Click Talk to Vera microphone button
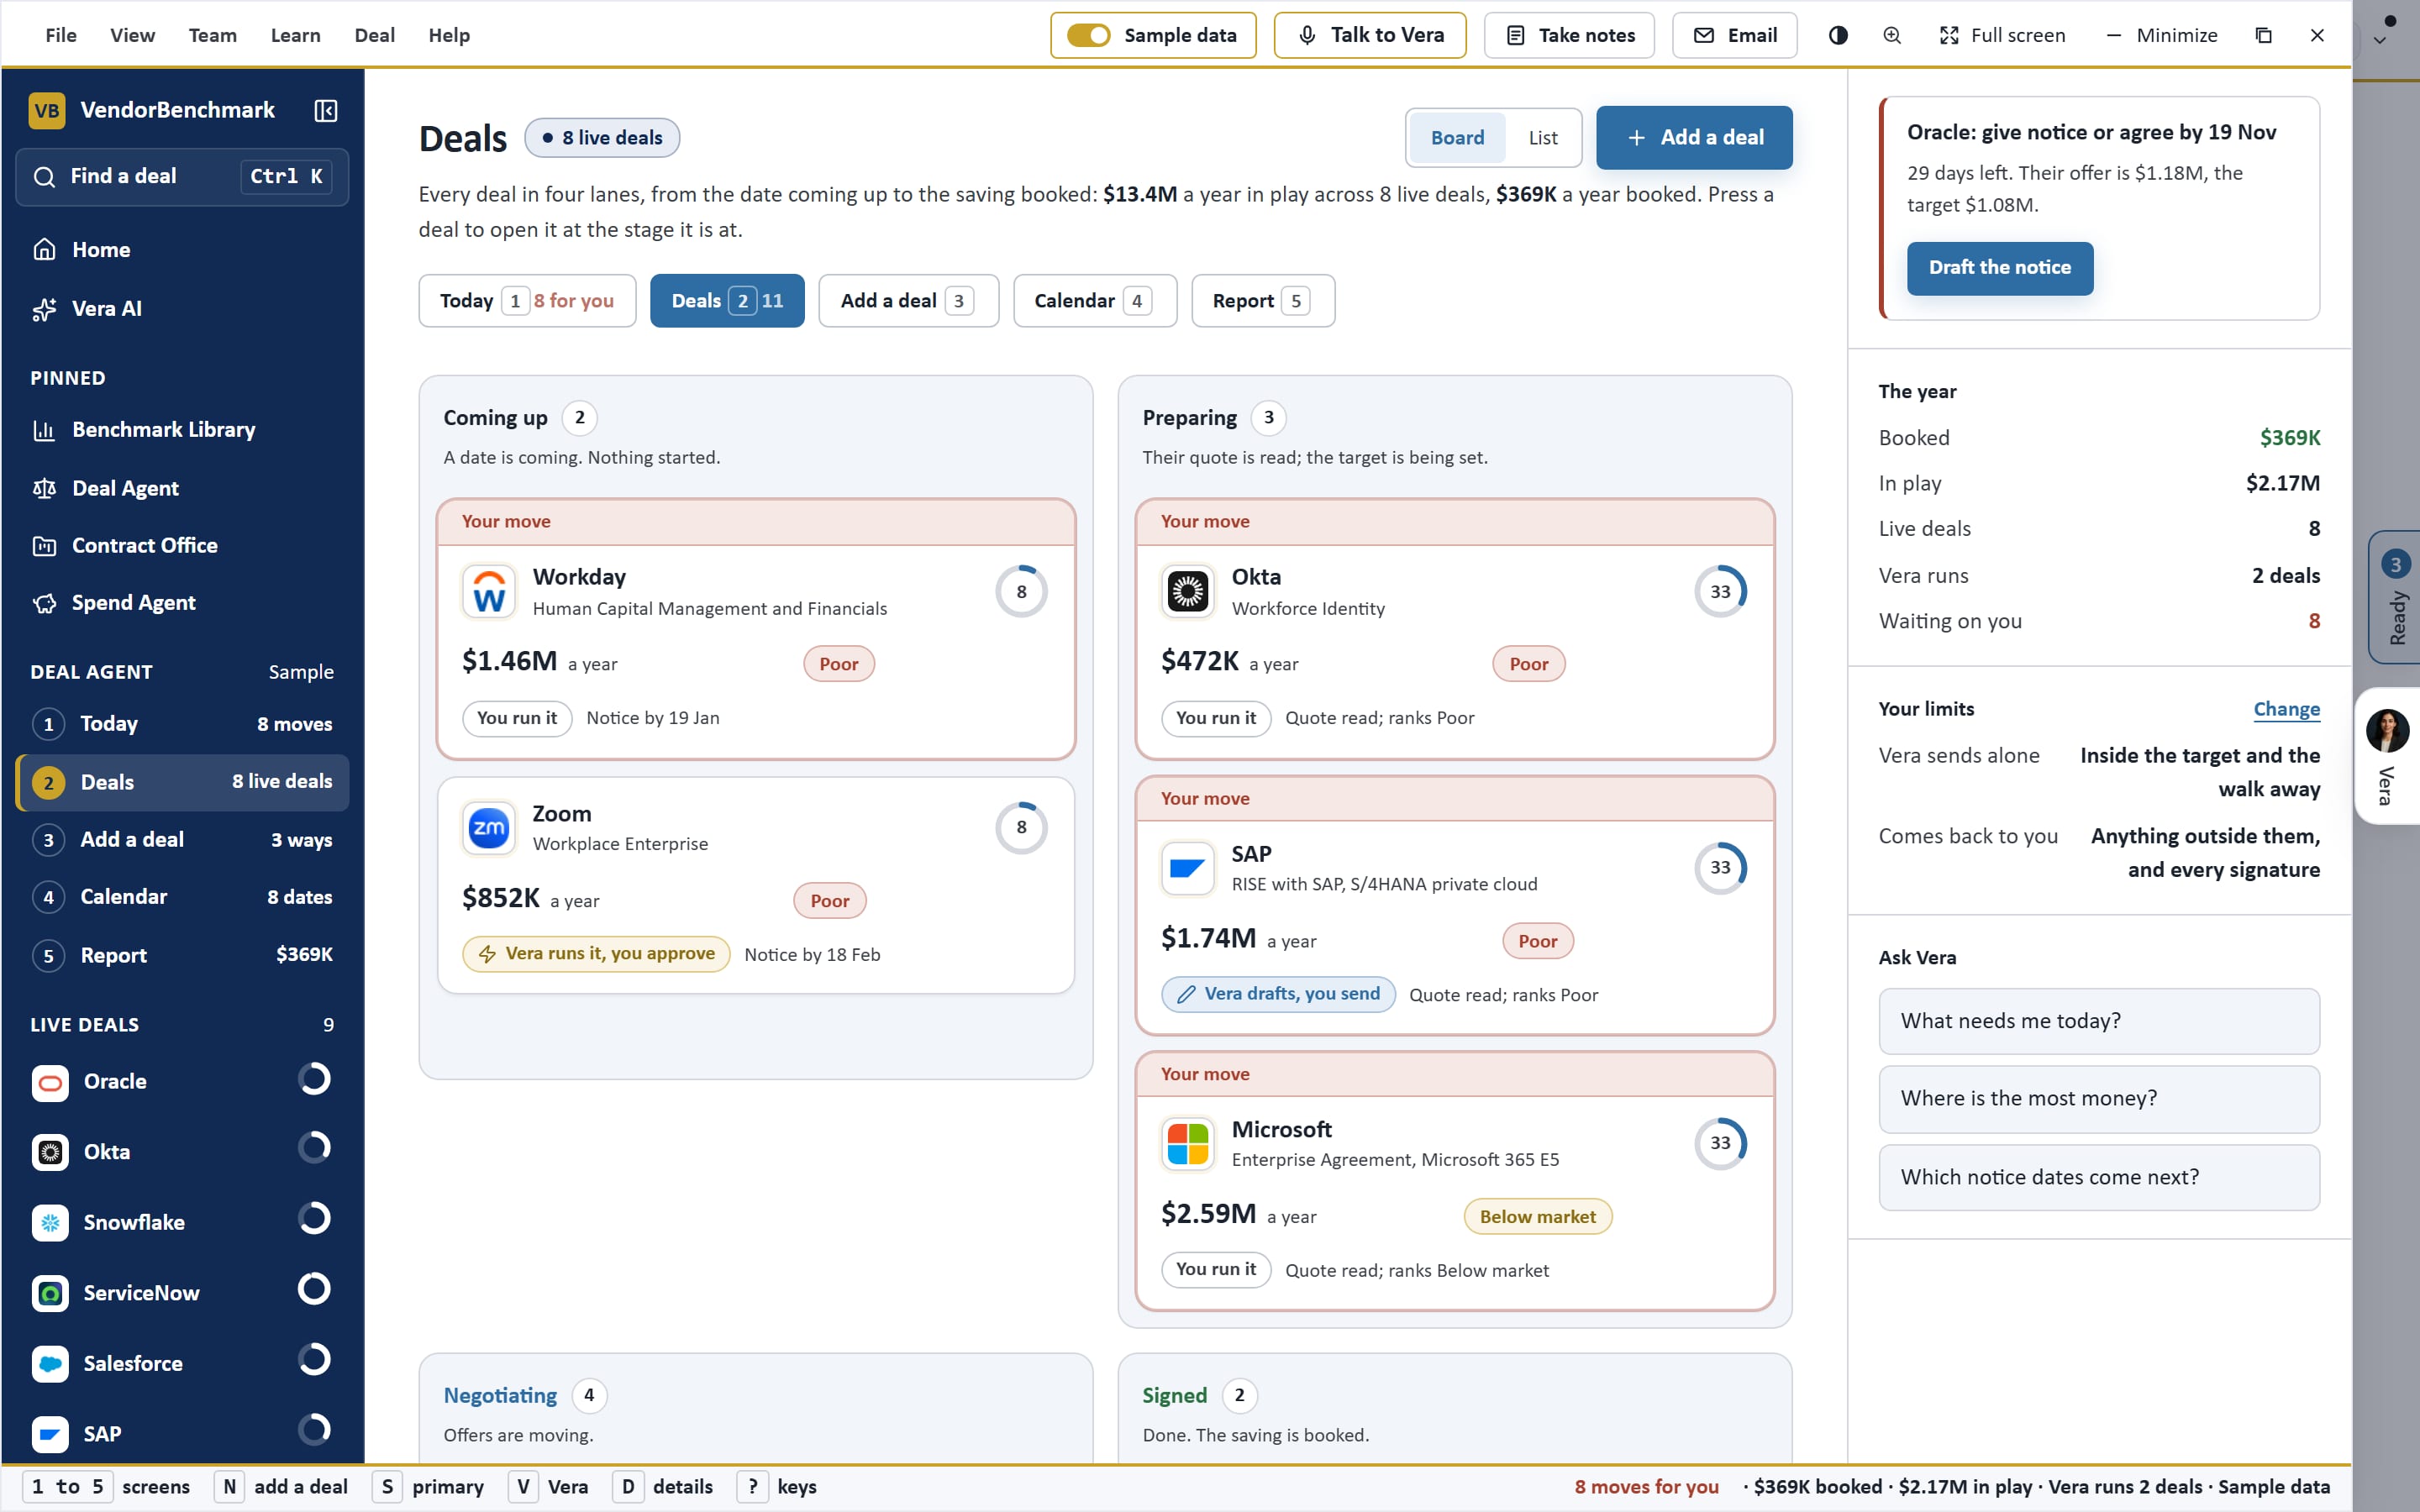The width and height of the screenshot is (2420, 1512). (1370, 35)
